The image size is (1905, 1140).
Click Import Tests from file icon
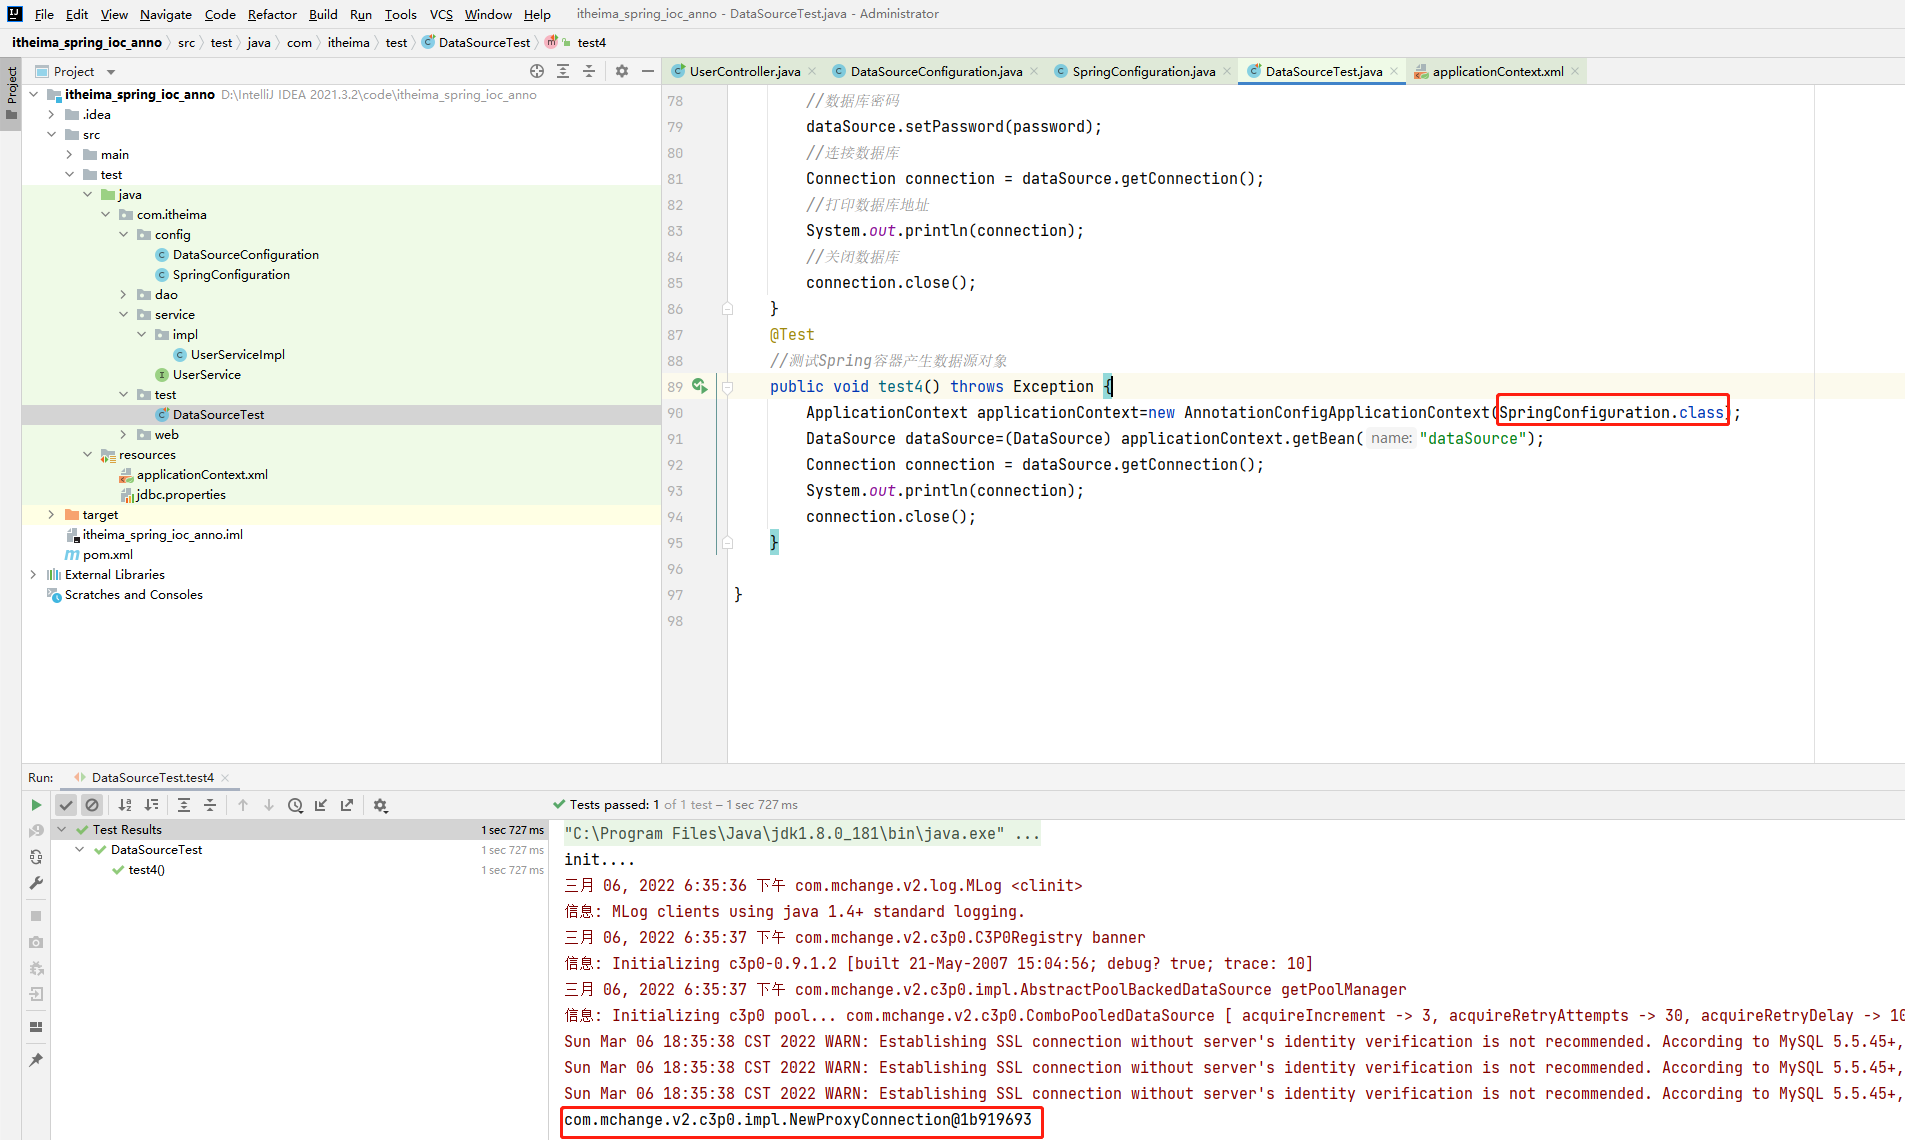[321, 805]
